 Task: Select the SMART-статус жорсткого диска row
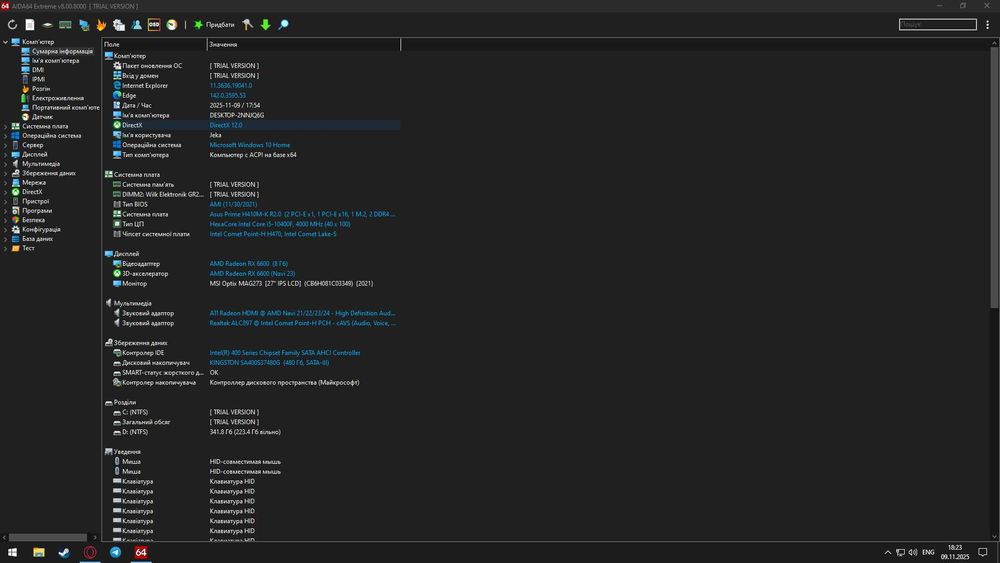tap(251, 372)
